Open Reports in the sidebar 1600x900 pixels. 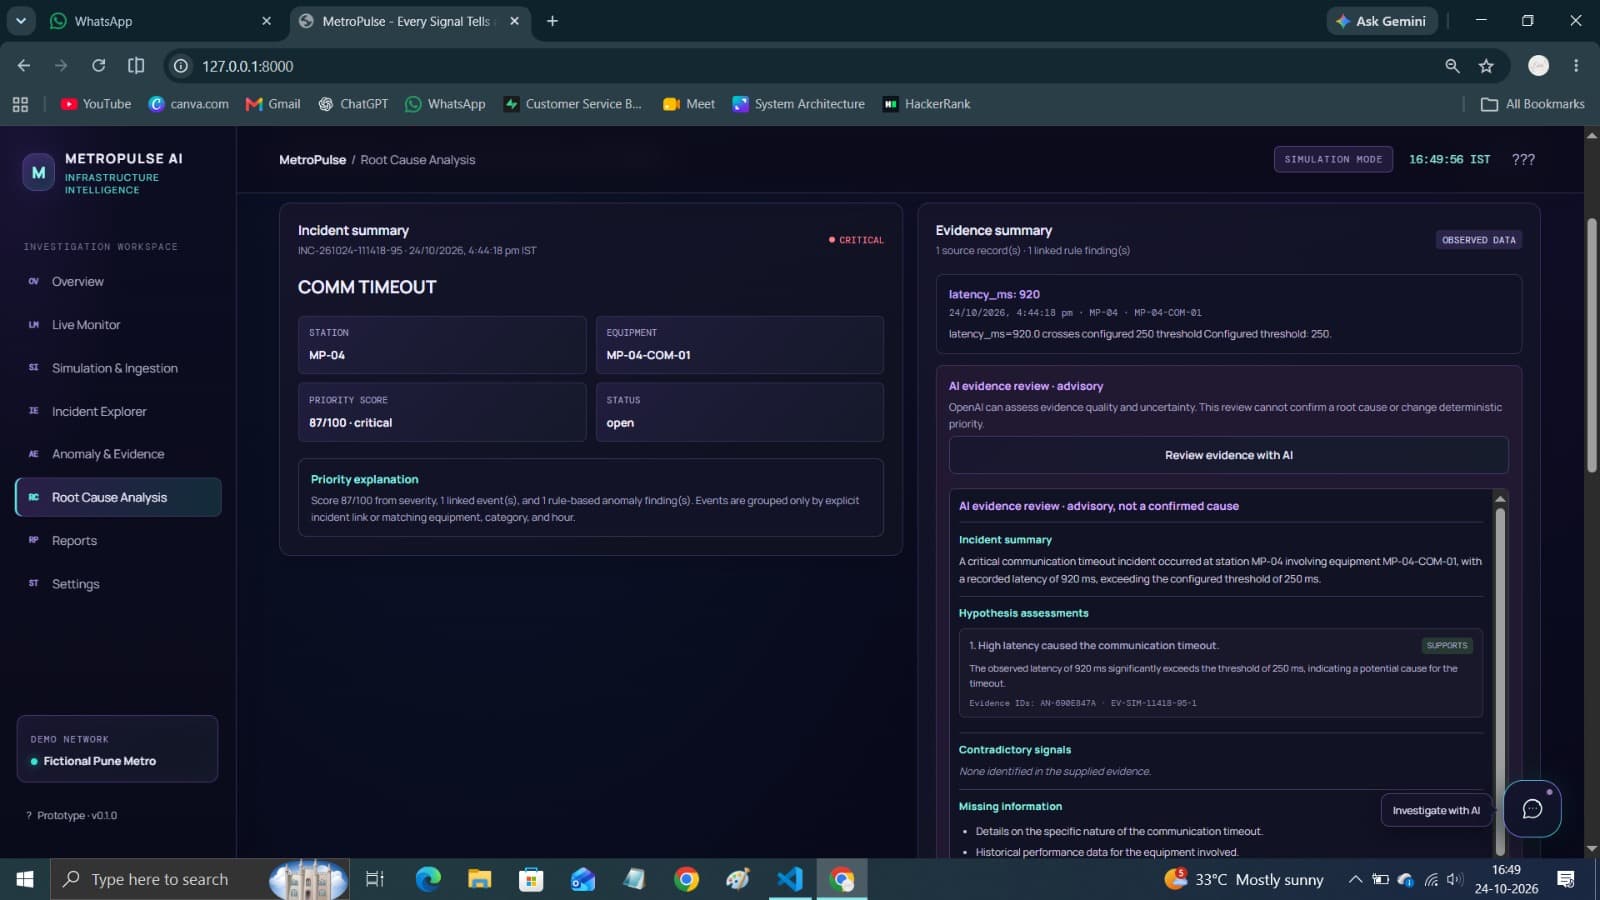point(118,541)
